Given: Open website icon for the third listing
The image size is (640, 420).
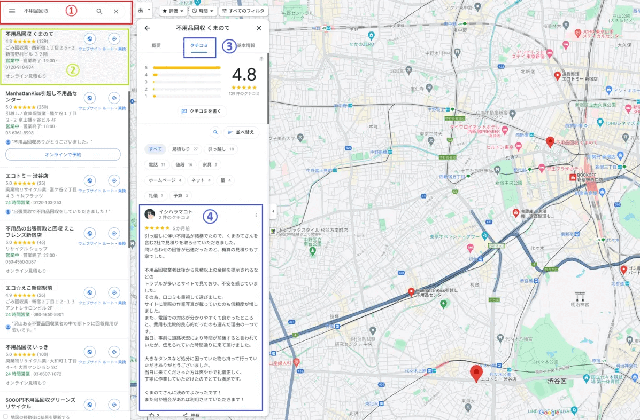Looking at the screenshot, I should (x=89, y=180).
